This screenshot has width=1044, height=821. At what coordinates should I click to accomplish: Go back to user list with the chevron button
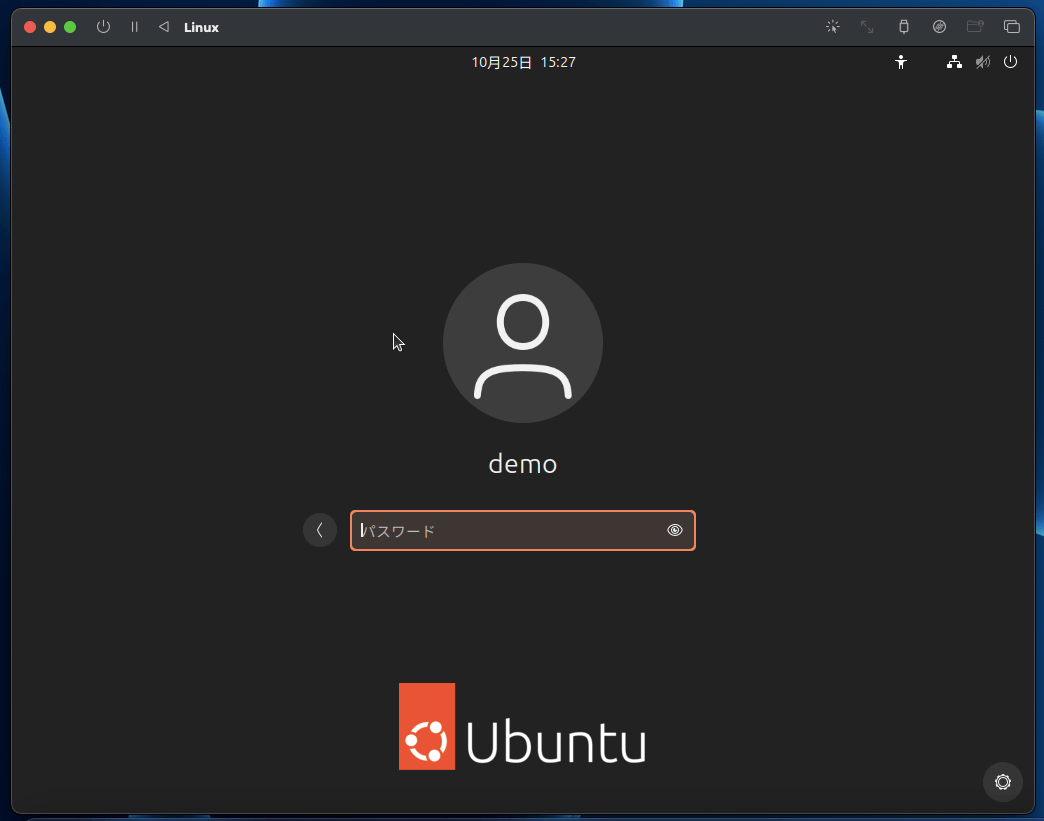(x=320, y=530)
